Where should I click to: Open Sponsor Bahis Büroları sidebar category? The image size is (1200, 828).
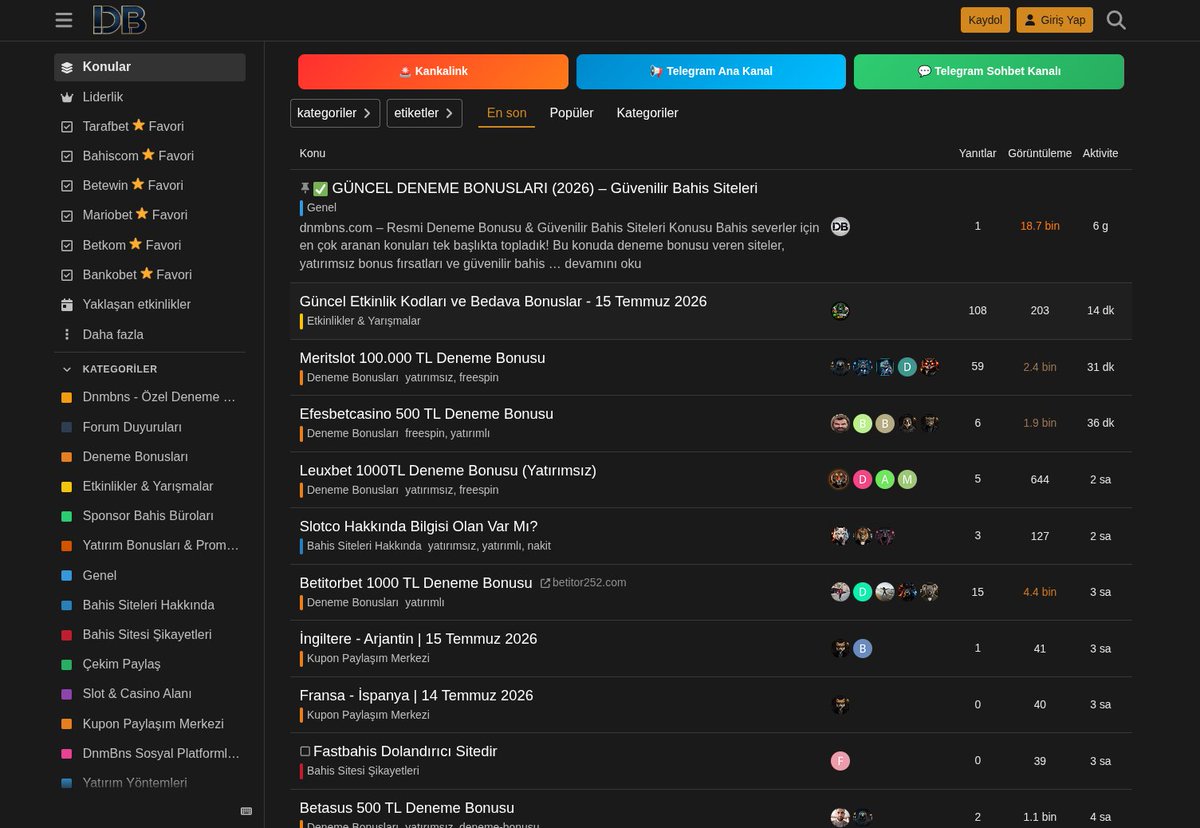[x=149, y=516]
